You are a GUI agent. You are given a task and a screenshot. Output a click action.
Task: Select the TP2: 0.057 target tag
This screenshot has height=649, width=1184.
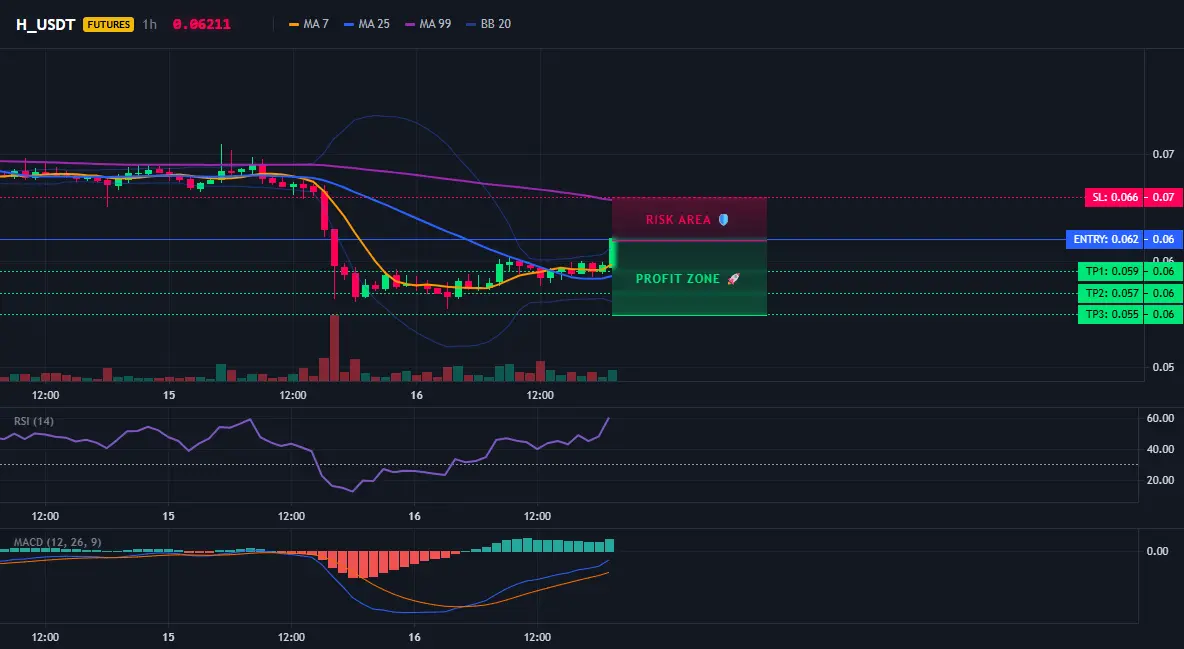(1111, 293)
